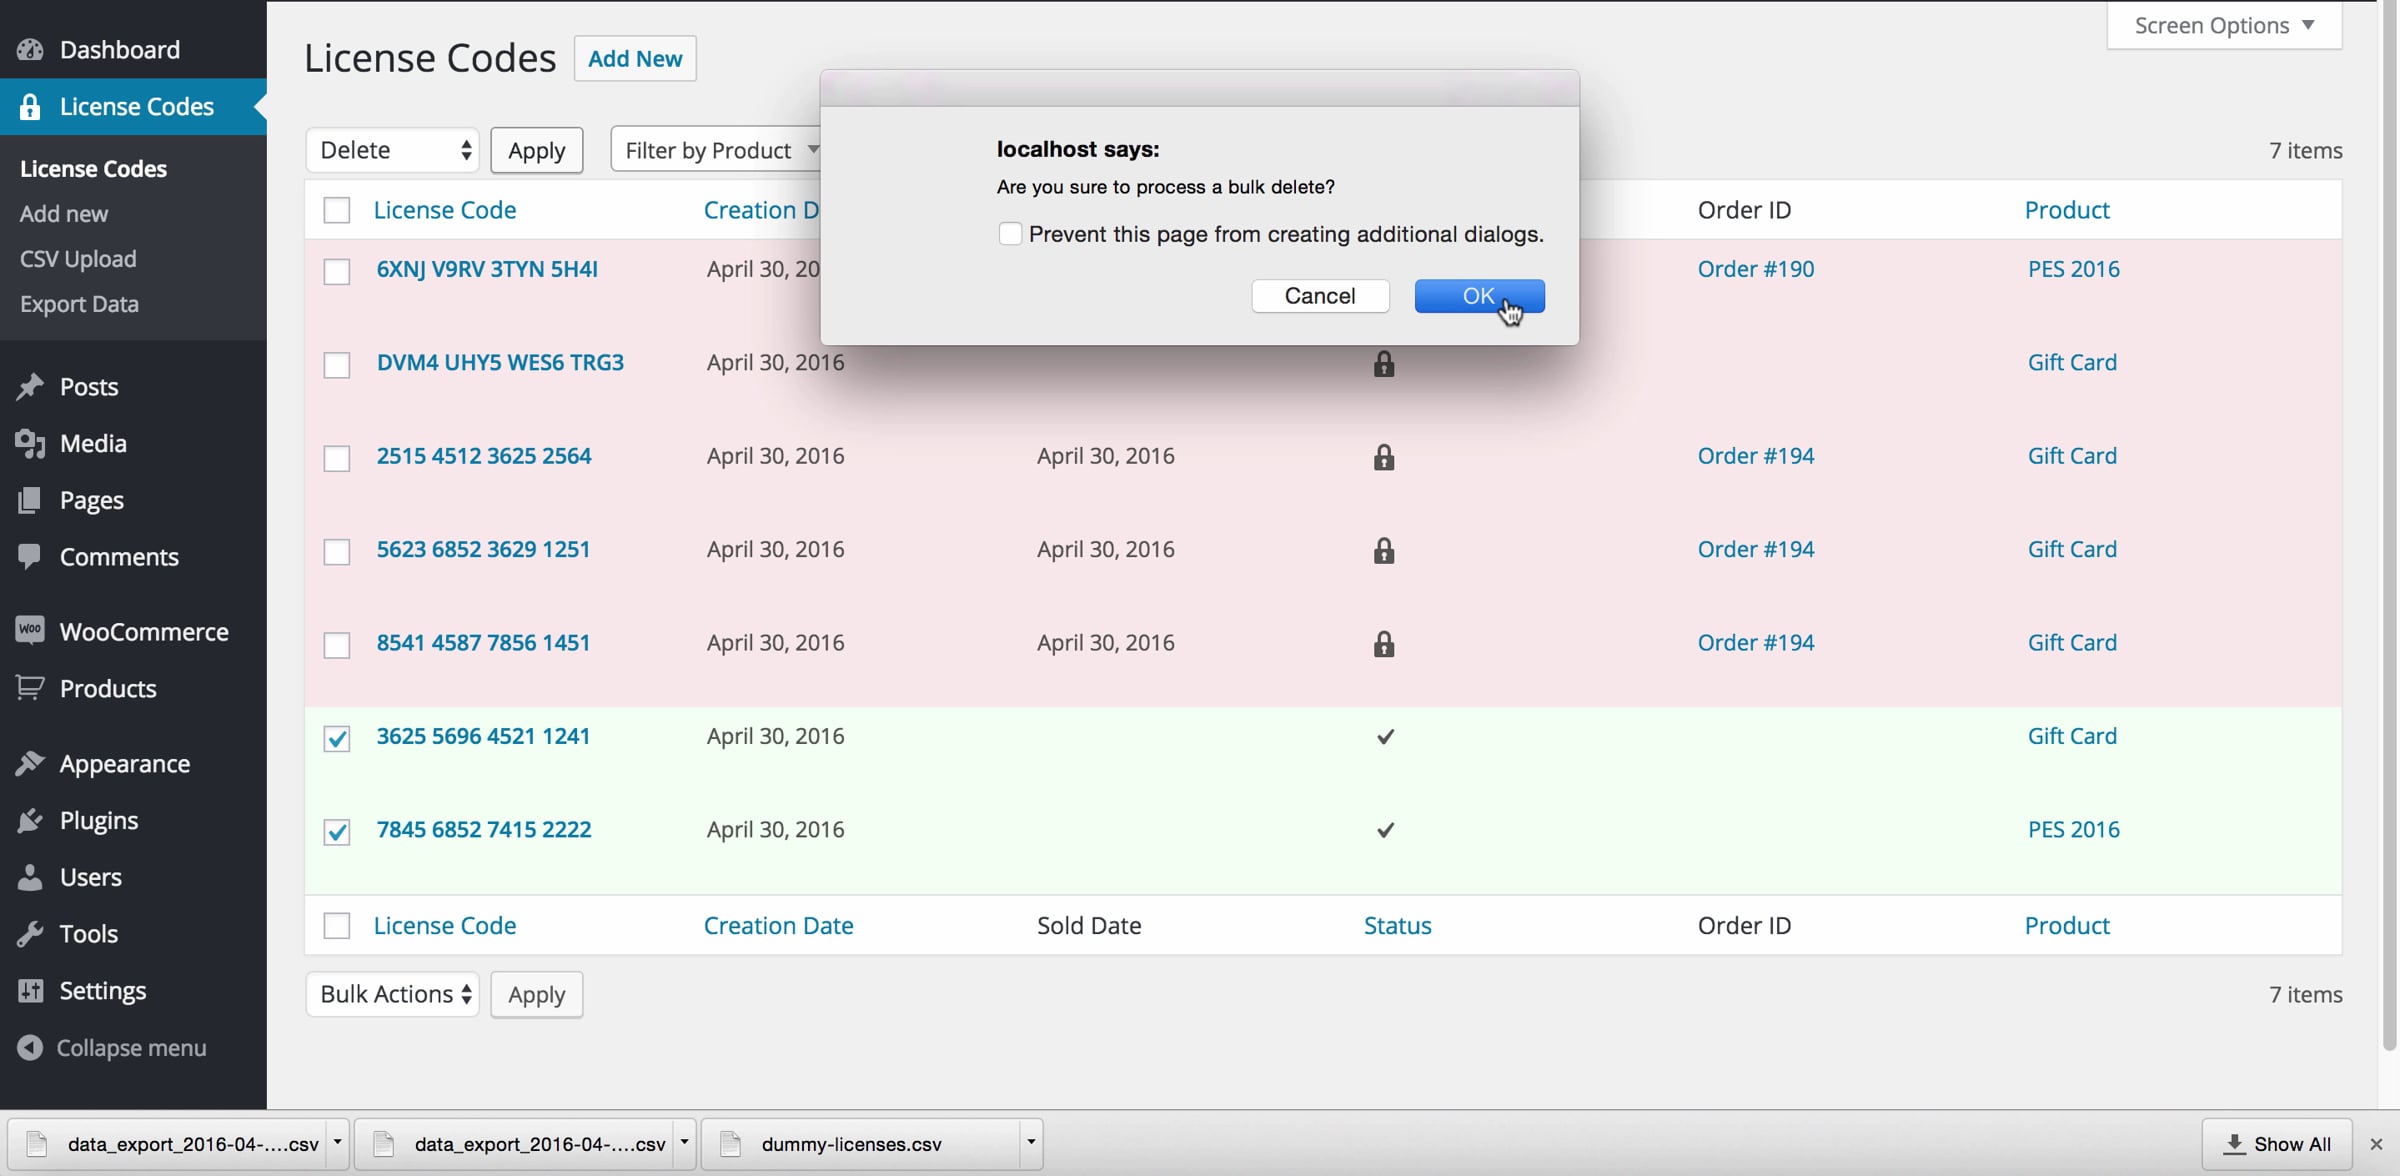
Task: Toggle the select-all checkbox in table header
Action: point(337,210)
